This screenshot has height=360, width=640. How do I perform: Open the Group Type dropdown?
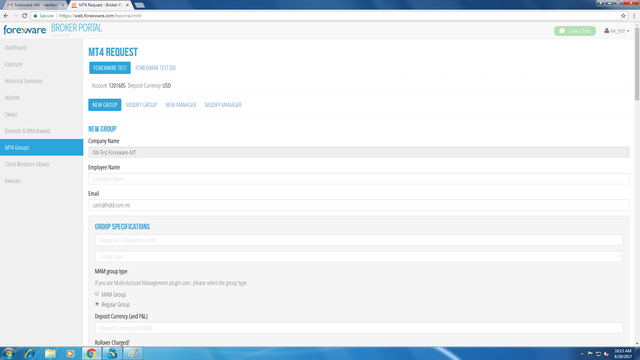click(x=358, y=256)
